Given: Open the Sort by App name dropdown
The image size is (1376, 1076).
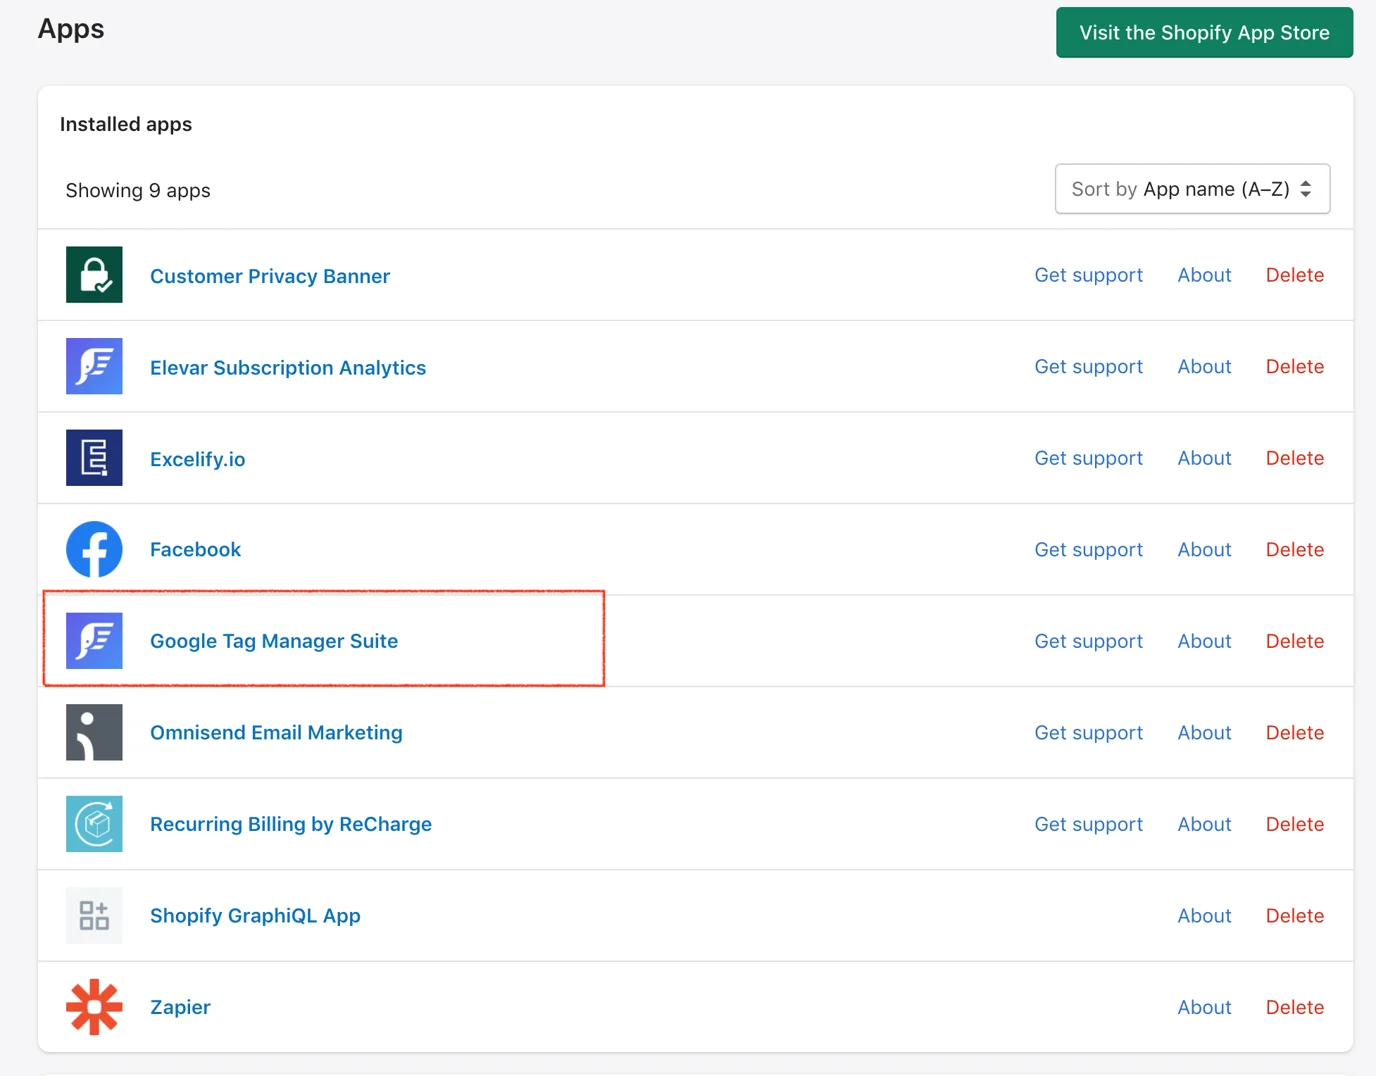Looking at the screenshot, I should pos(1192,189).
